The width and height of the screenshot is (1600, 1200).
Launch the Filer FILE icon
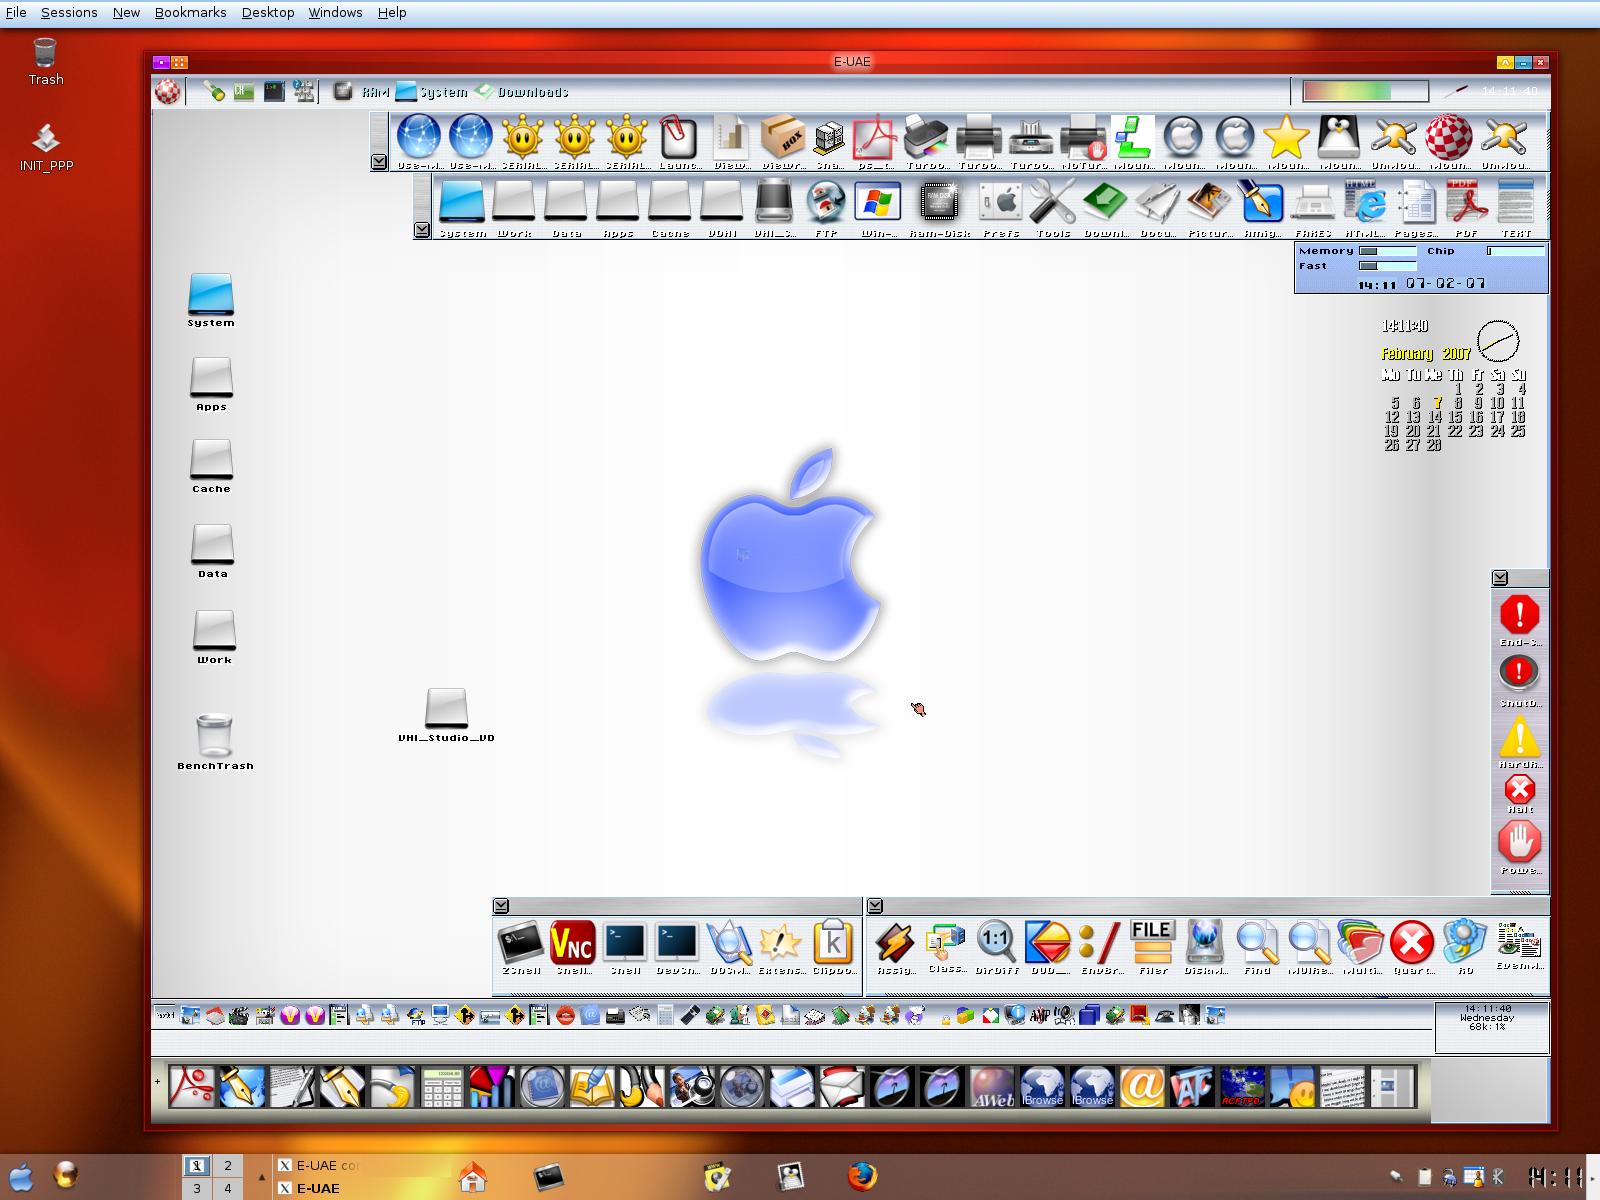pos(1152,943)
